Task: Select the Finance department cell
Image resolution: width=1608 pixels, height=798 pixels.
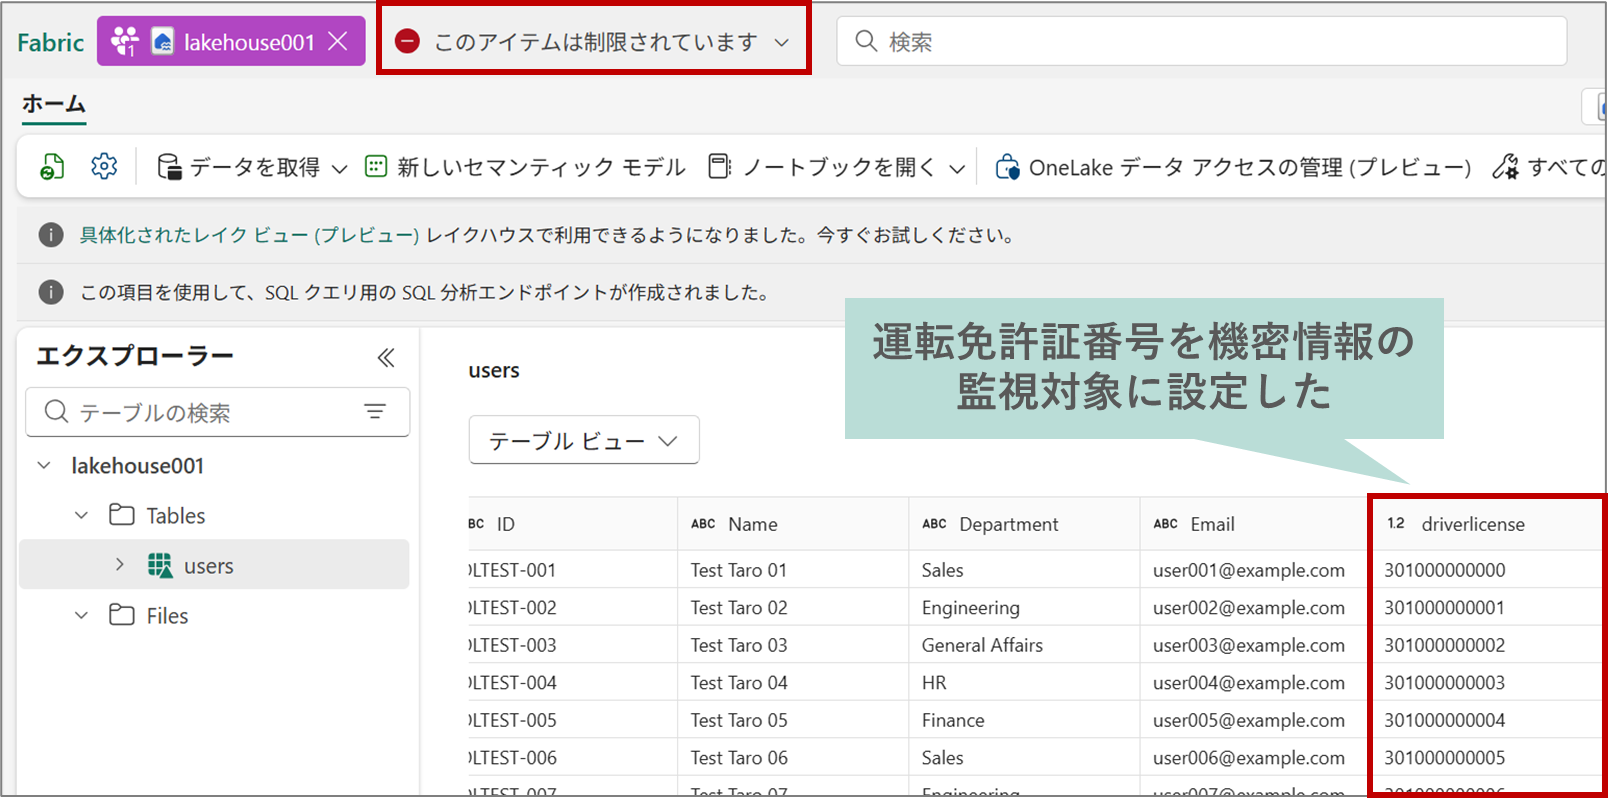Action: pos(1024,720)
